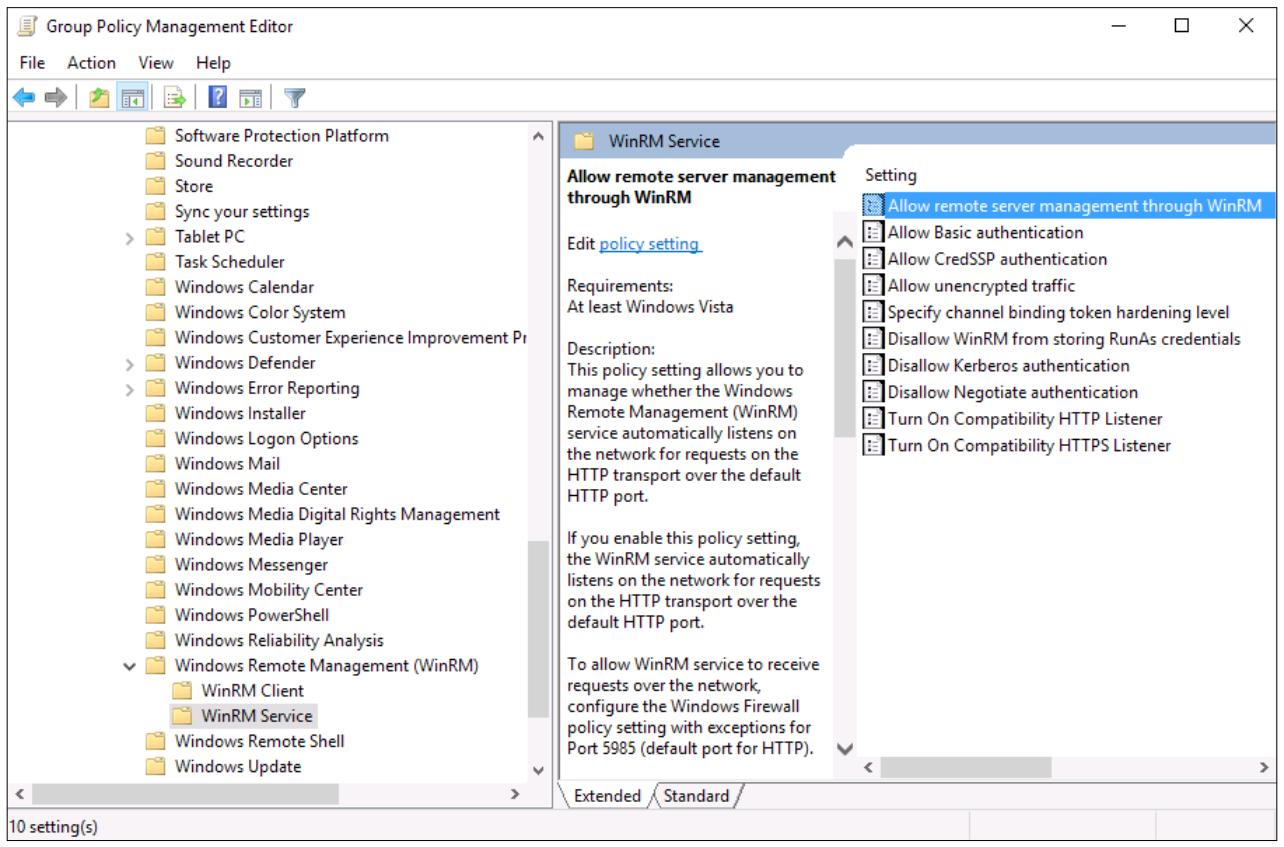Open the File menu
The image size is (1284, 847).
pyautogui.click(x=31, y=62)
